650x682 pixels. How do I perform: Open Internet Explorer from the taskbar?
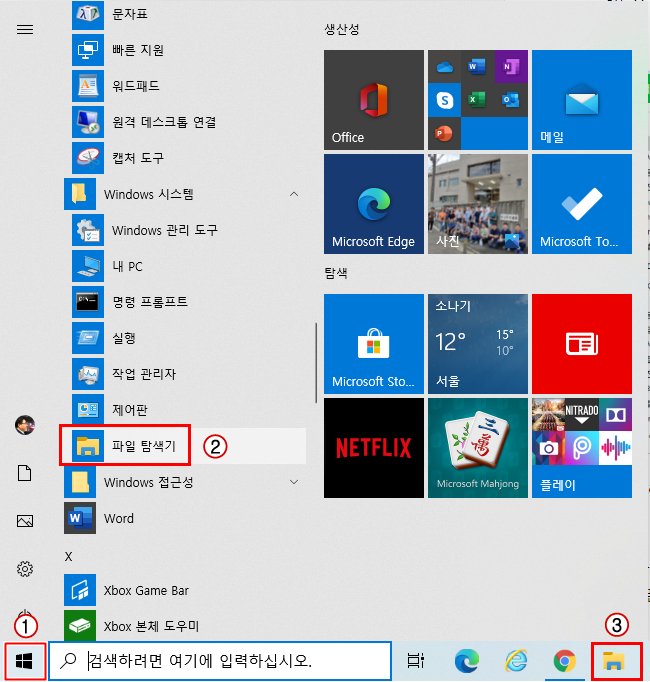516,661
